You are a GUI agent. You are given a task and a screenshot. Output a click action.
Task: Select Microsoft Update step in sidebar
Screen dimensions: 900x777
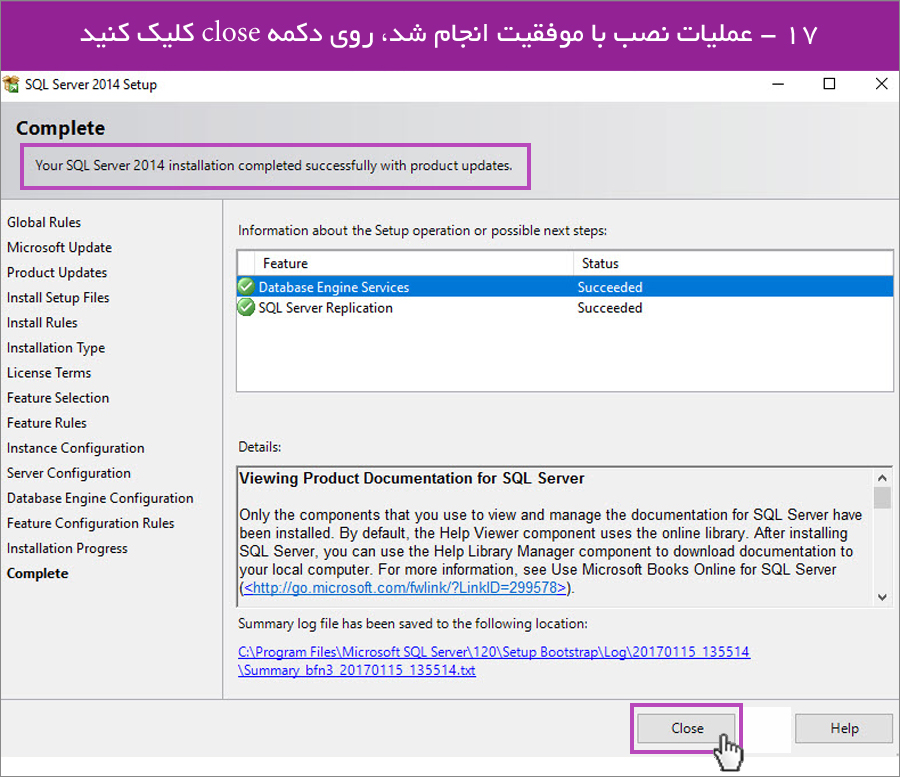coord(59,247)
